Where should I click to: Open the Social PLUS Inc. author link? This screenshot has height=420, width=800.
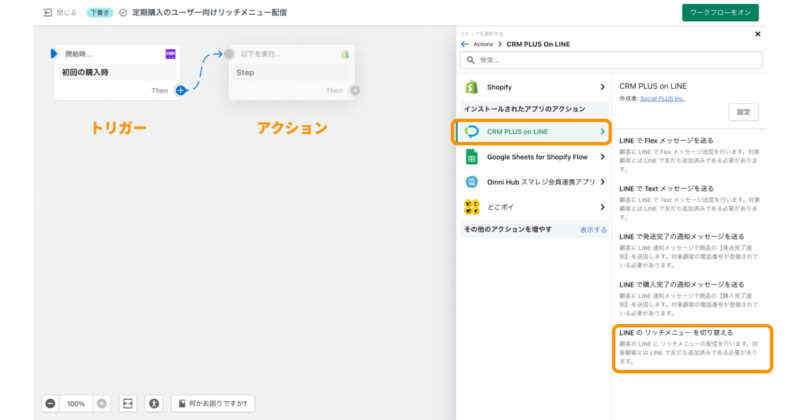click(662, 98)
